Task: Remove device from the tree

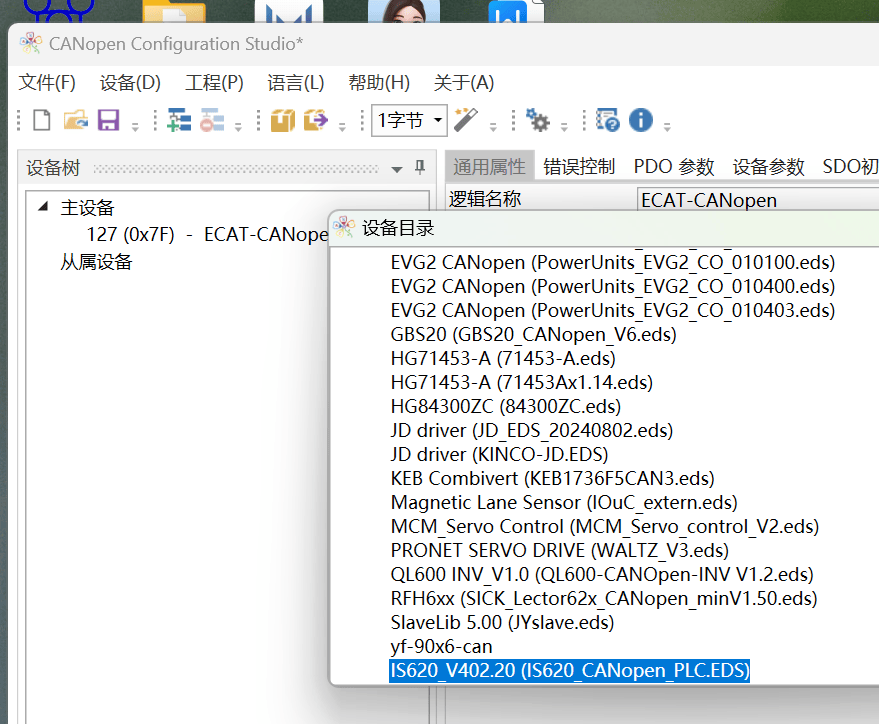Action: pos(212,120)
